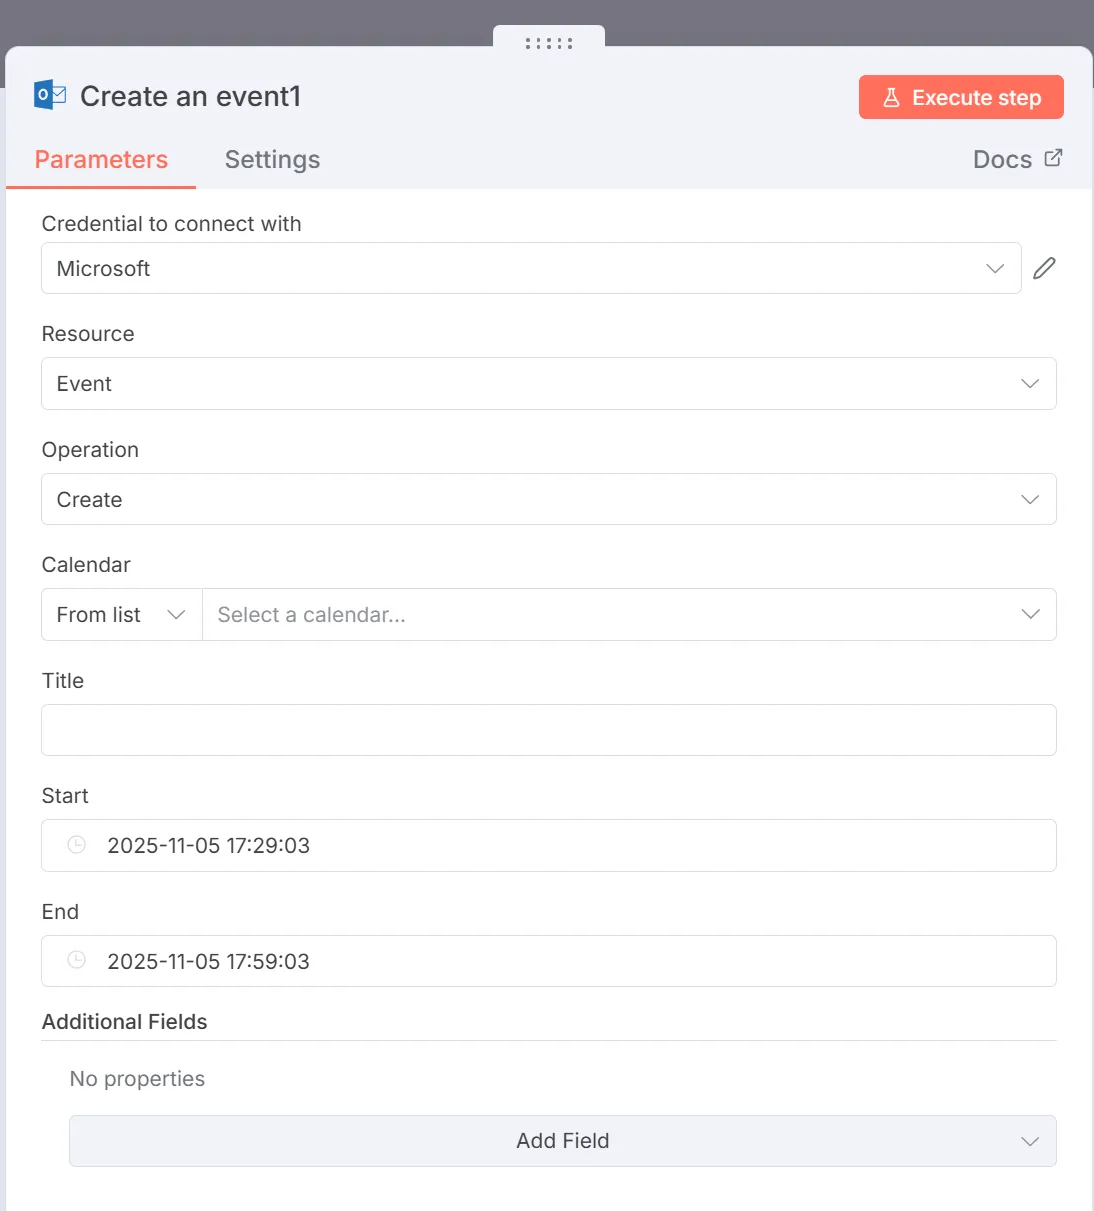Change the Calendar mode From list selector
The height and width of the screenshot is (1211, 1094).
pos(121,615)
